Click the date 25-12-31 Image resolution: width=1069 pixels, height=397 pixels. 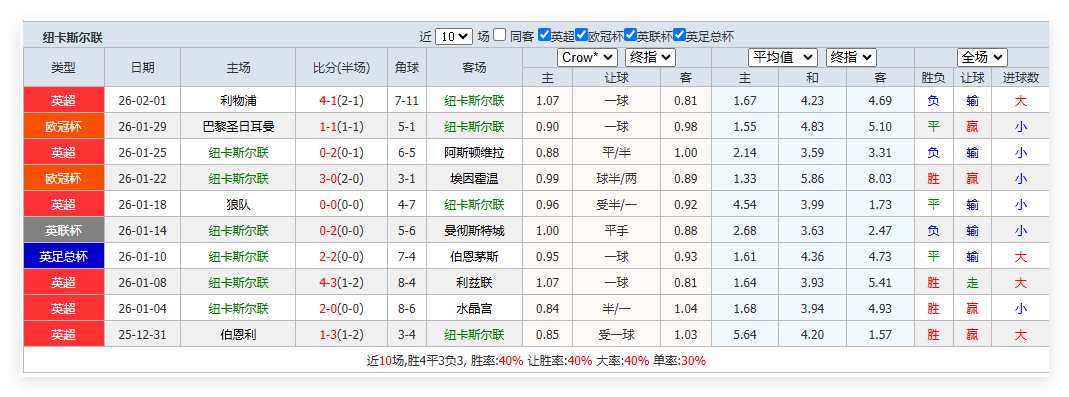point(142,335)
